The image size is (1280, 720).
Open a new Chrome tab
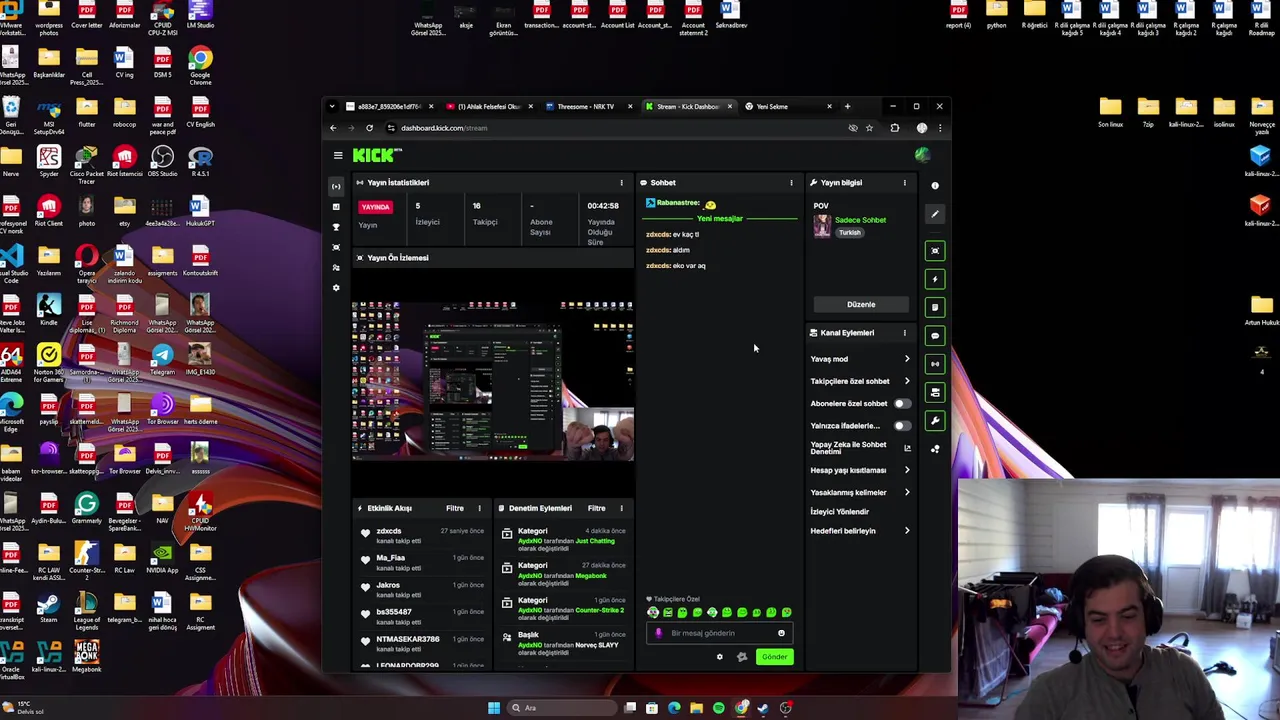[x=847, y=106]
